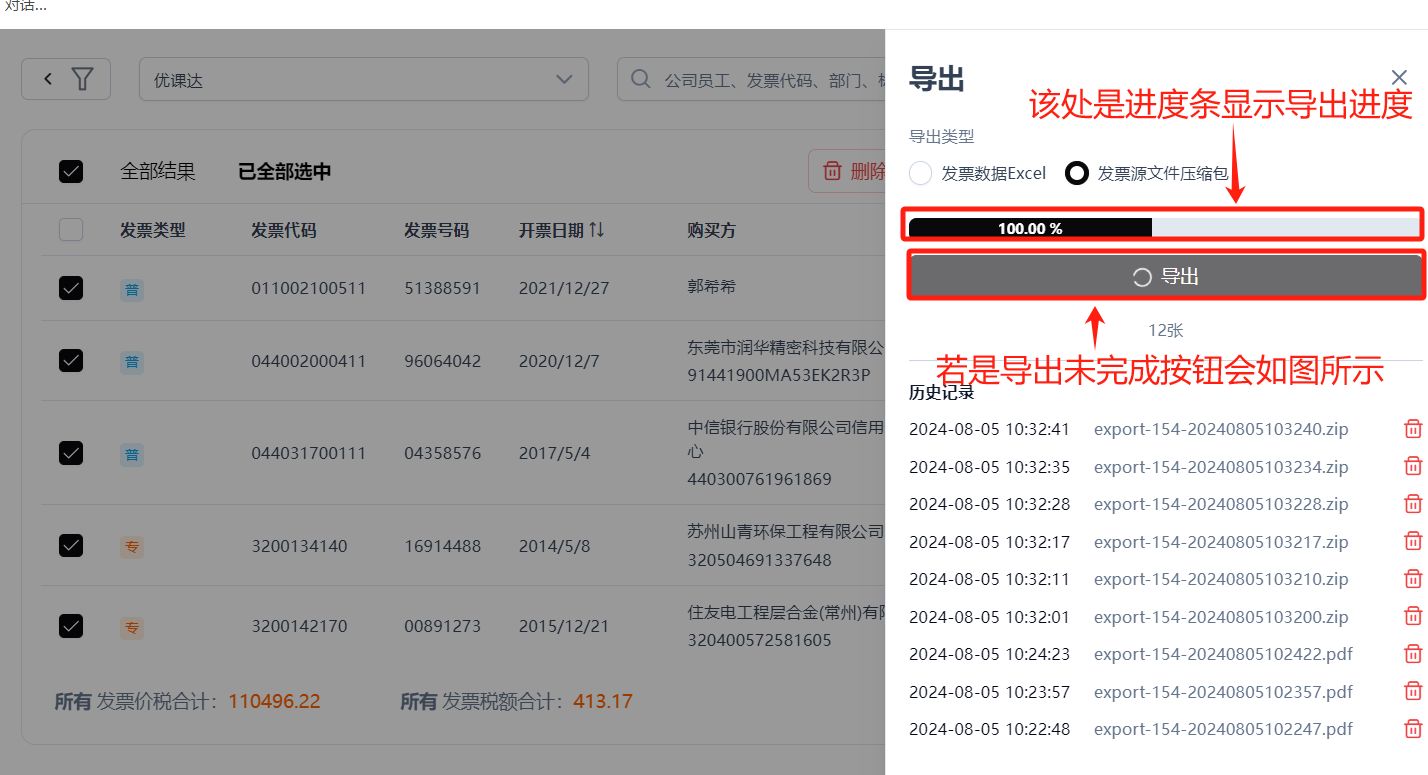Uncheck the 全部结果 checkbox
Image resolution: width=1428 pixels, height=775 pixels.
click(71, 172)
